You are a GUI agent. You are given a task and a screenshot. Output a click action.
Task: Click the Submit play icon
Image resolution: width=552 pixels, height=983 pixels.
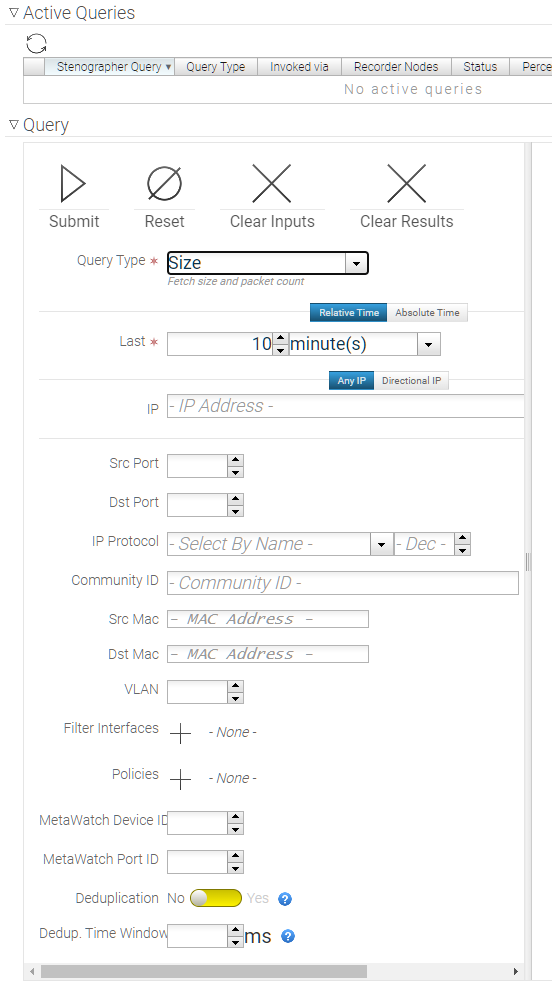pos(73,183)
